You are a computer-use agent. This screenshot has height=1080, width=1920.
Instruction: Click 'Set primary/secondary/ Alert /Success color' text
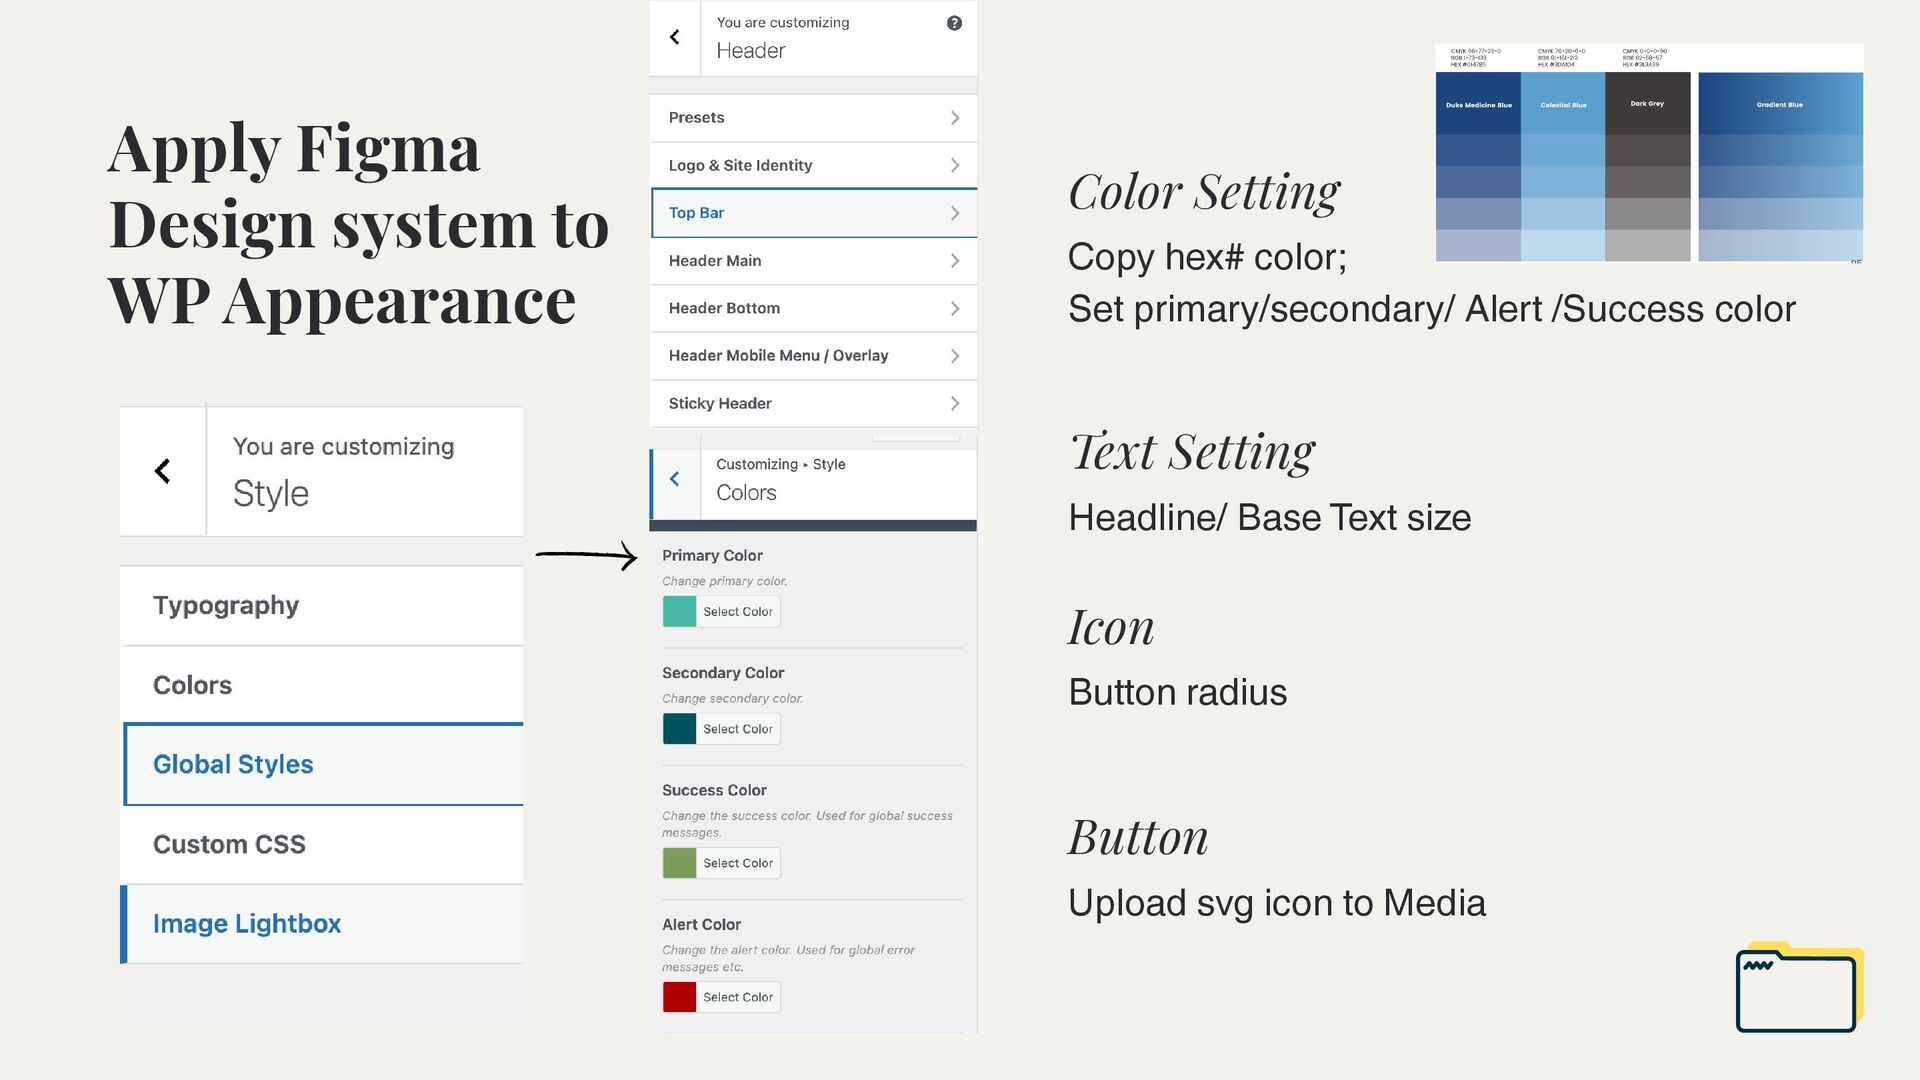[1431, 310]
